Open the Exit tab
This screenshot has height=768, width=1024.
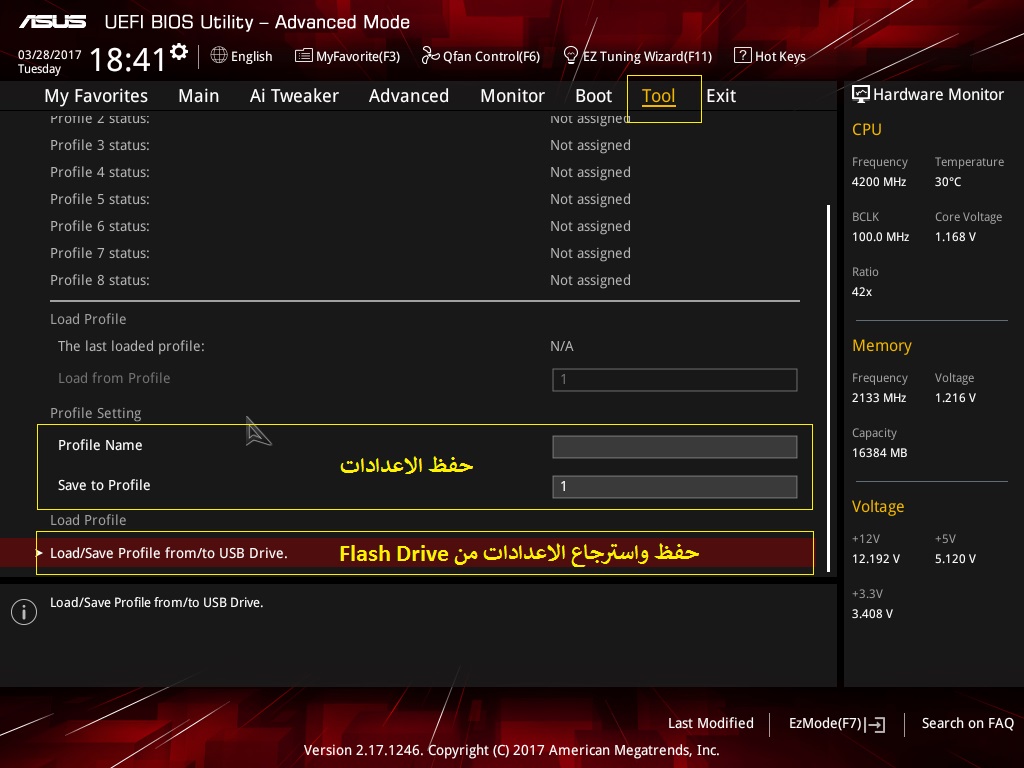(721, 96)
